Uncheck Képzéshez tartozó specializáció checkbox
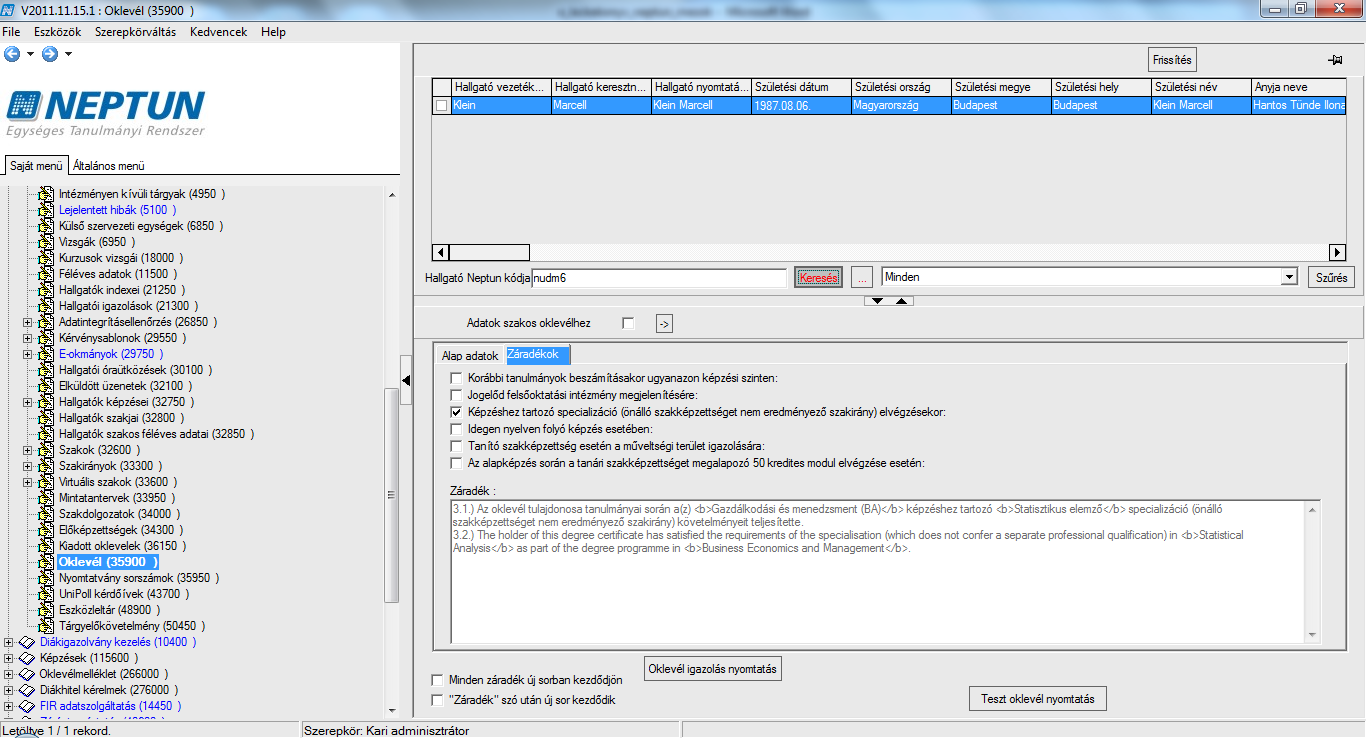1366x738 pixels. (457, 412)
